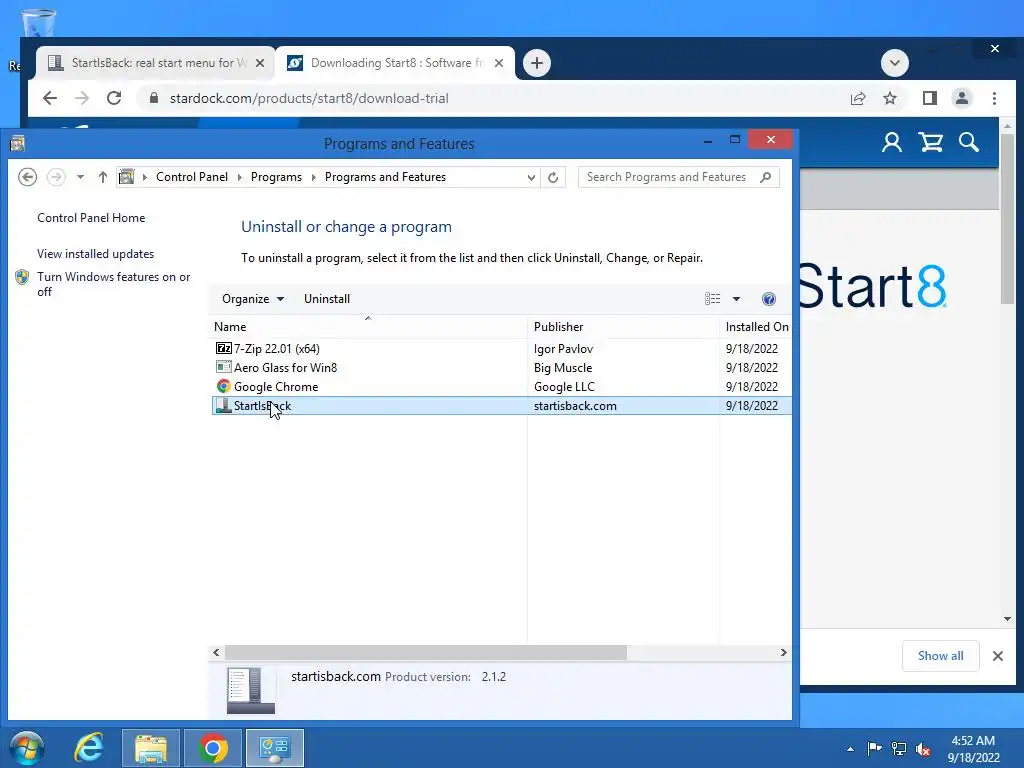The height and width of the screenshot is (768, 1024).
Task: Open Turn Windows features on or off
Action: pyautogui.click(x=114, y=284)
